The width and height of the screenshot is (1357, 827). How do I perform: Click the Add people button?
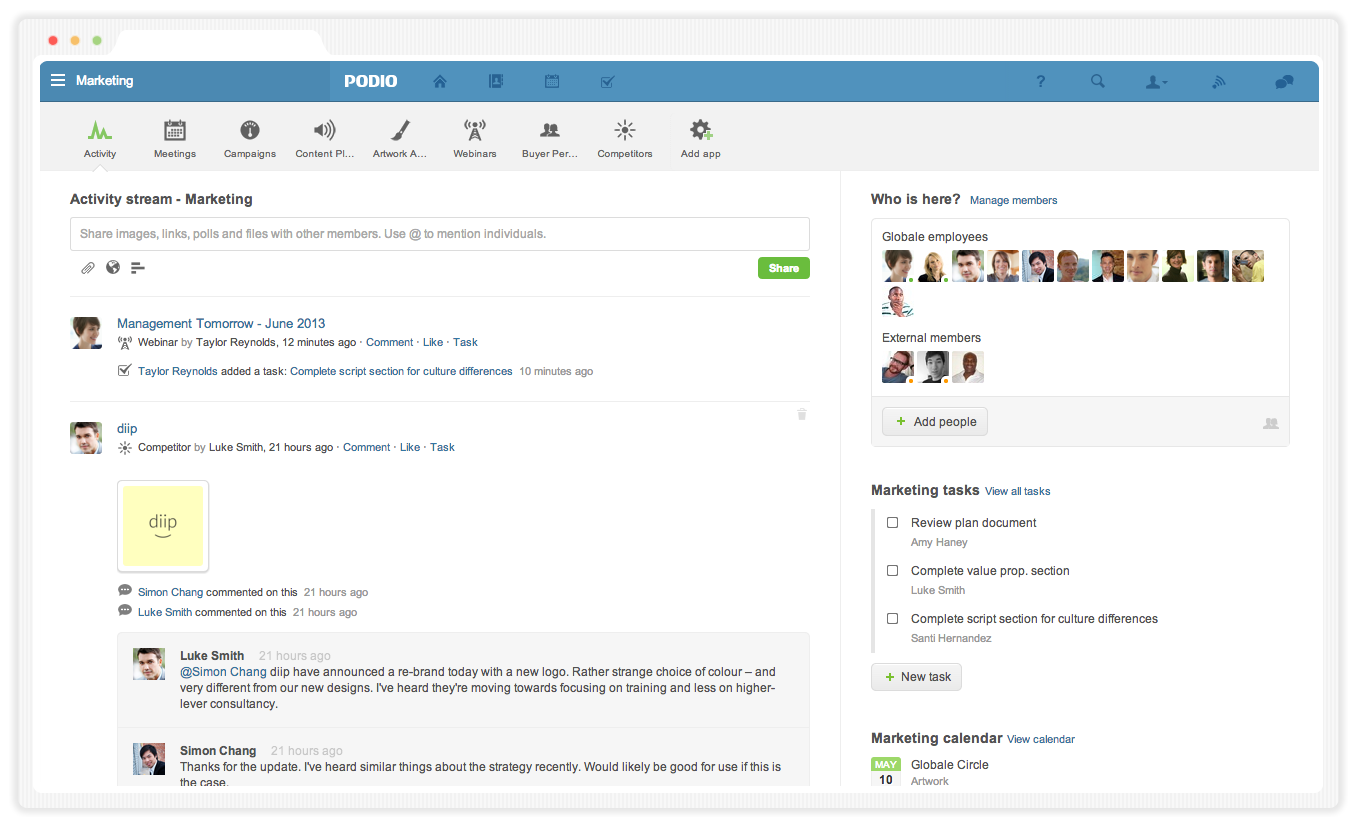point(935,422)
